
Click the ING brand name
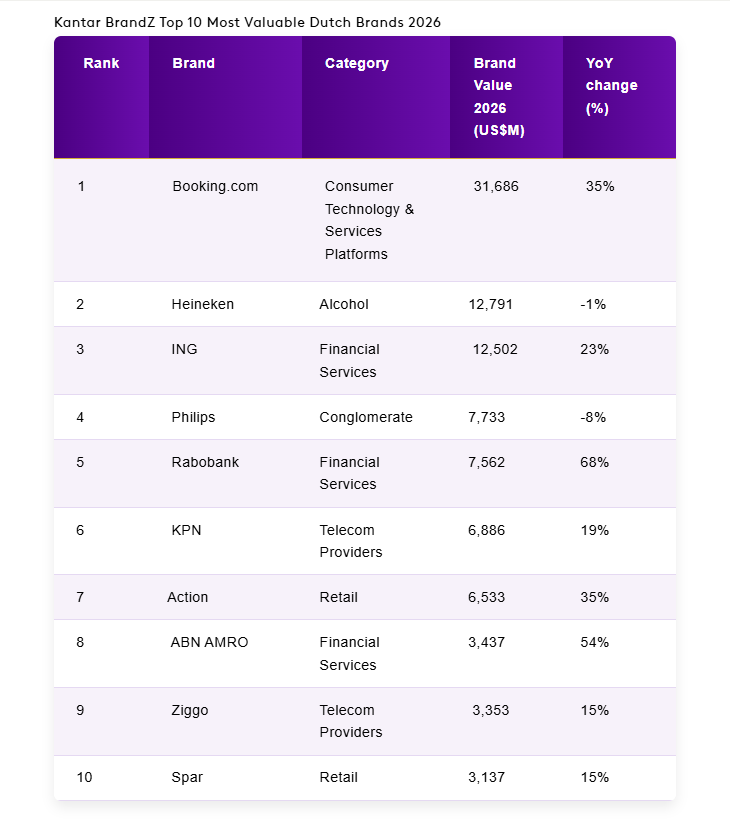[x=184, y=349]
